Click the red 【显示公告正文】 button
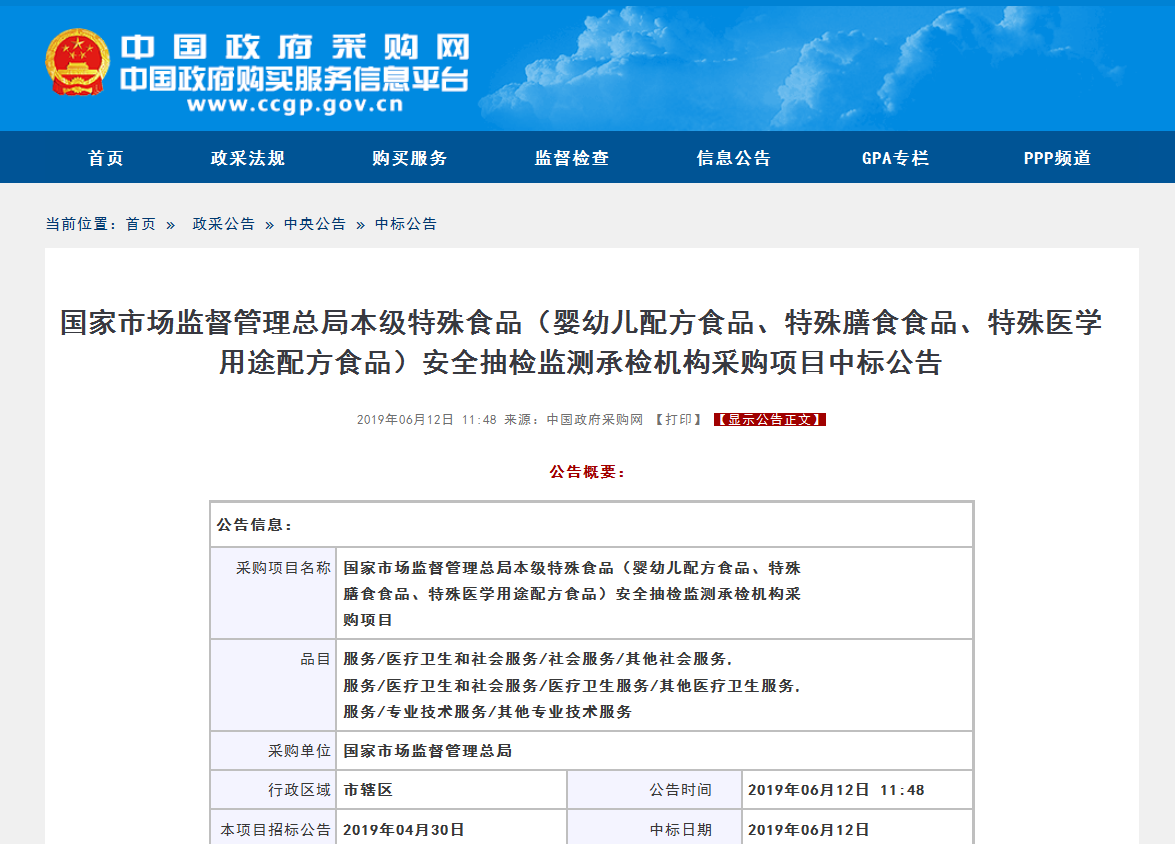1175x844 pixels. click(x=770, y=420)
